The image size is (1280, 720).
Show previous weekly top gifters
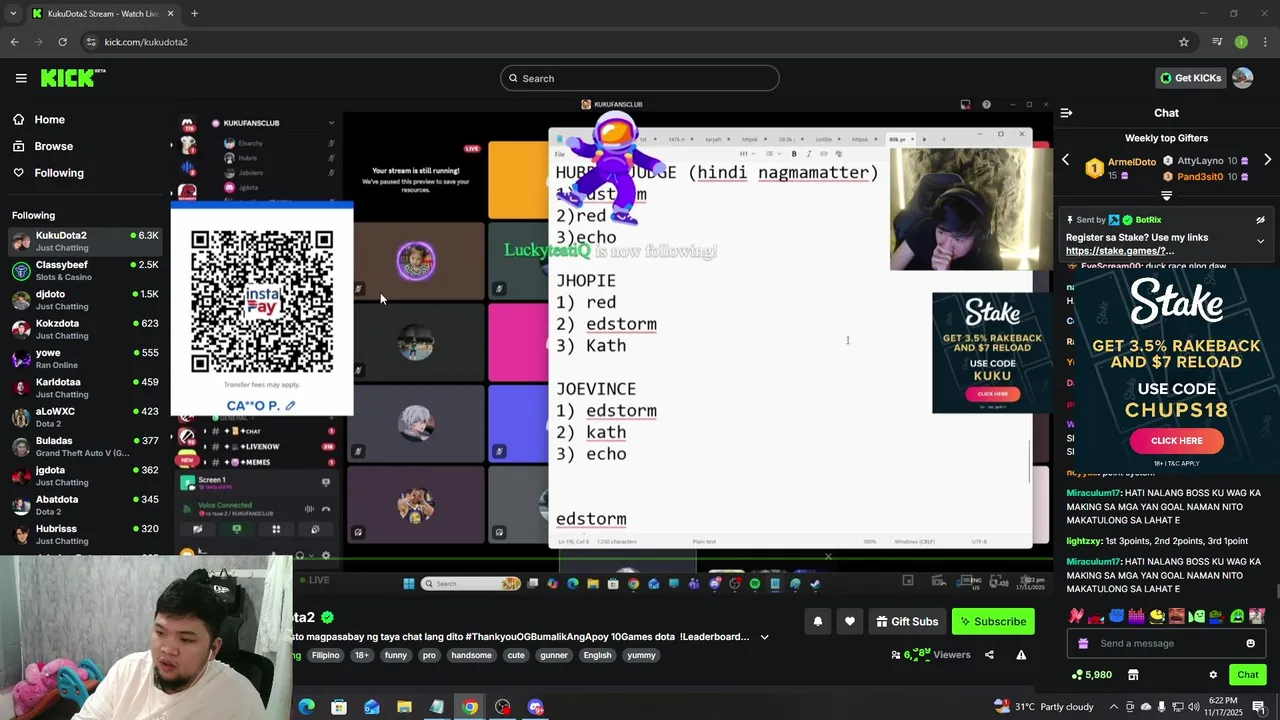point(1066,160)
